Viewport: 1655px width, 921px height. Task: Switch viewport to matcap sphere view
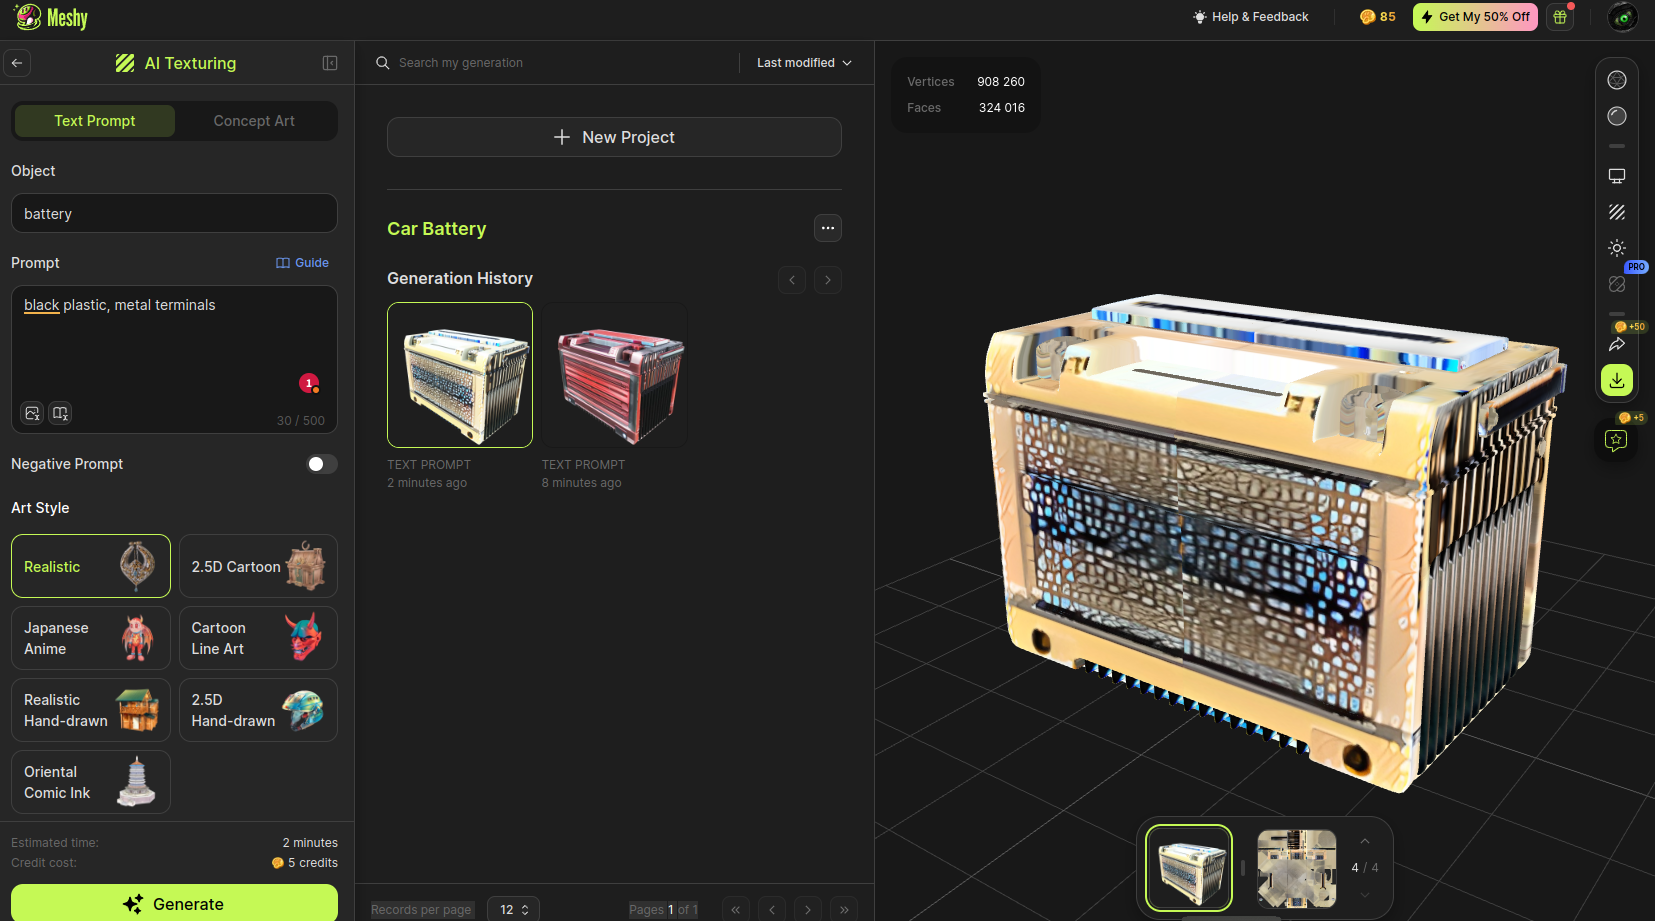click(1617, 116)
